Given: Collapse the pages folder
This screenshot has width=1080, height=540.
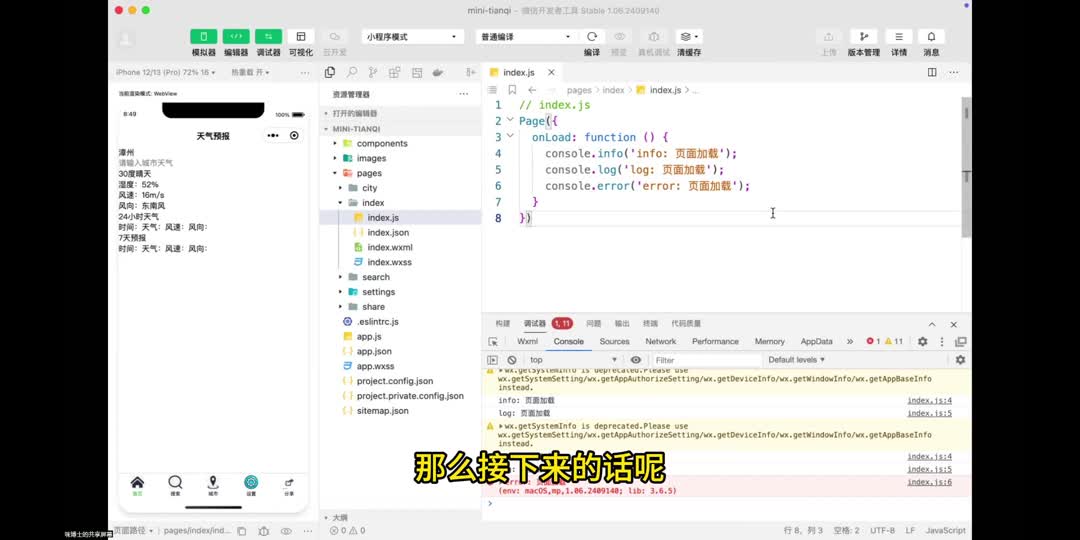Looking at the screenshot, I should pyautogui.click(x=400, y=173).
